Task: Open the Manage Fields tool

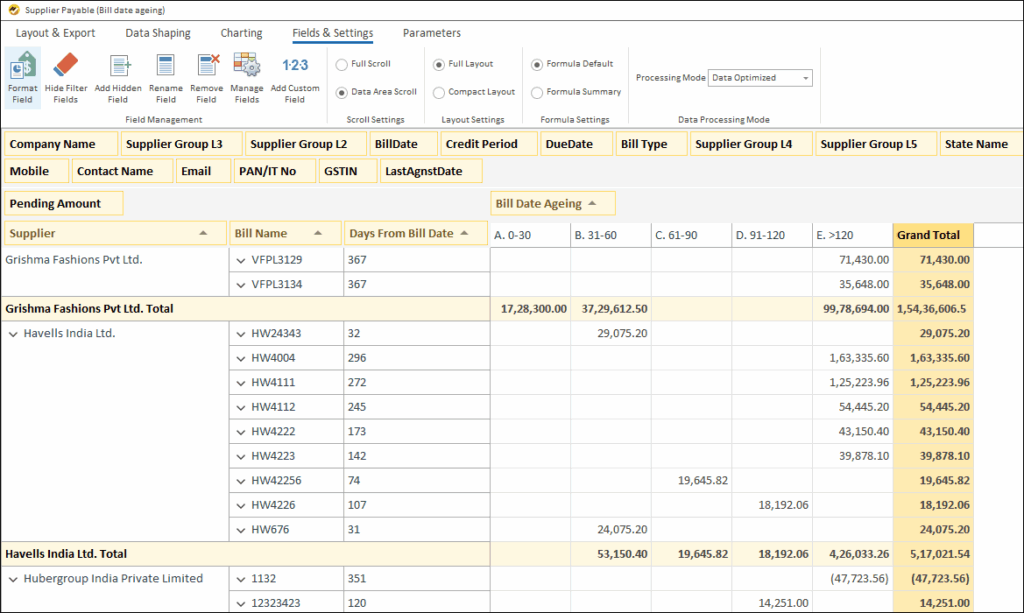Action: point(247,65)
